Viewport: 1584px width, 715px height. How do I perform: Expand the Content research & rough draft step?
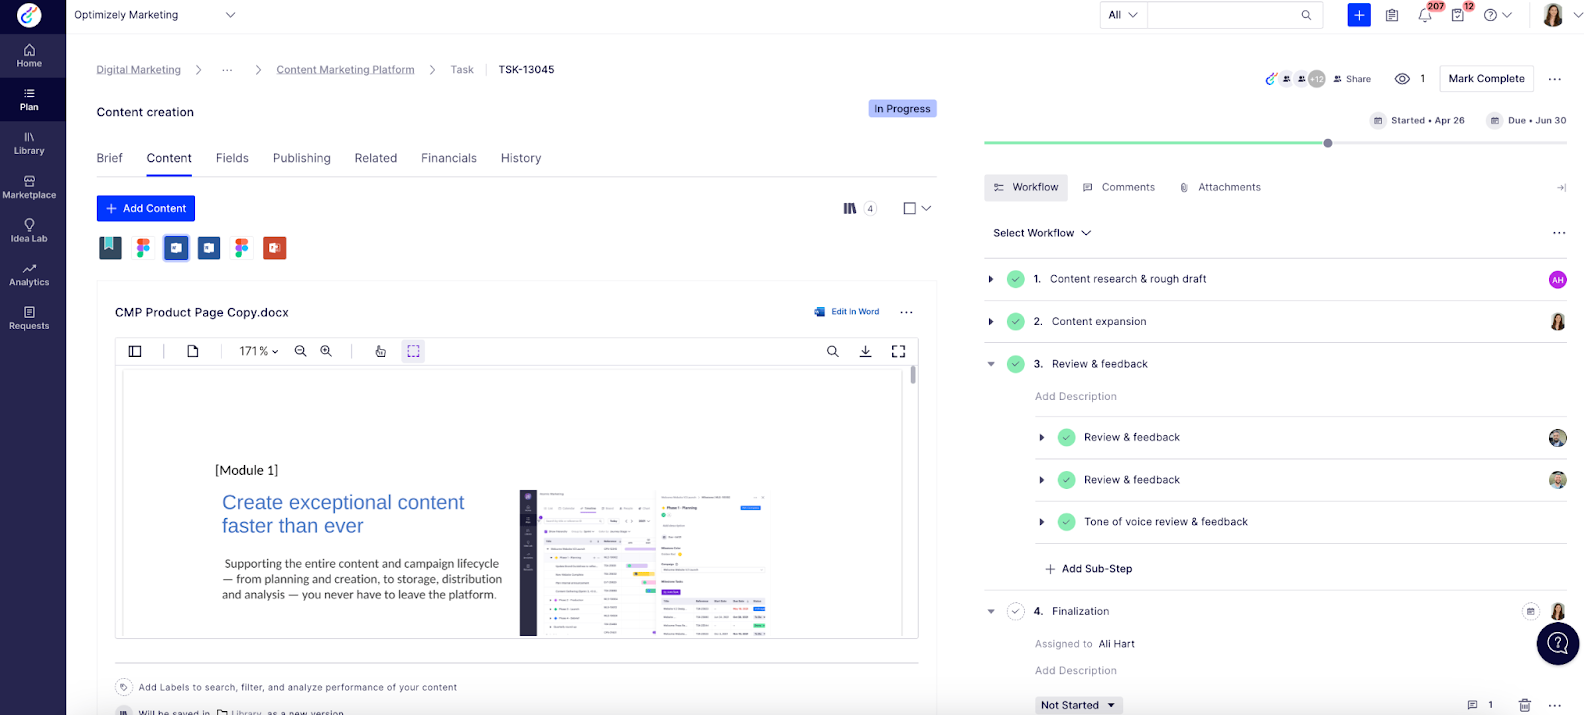991,280
